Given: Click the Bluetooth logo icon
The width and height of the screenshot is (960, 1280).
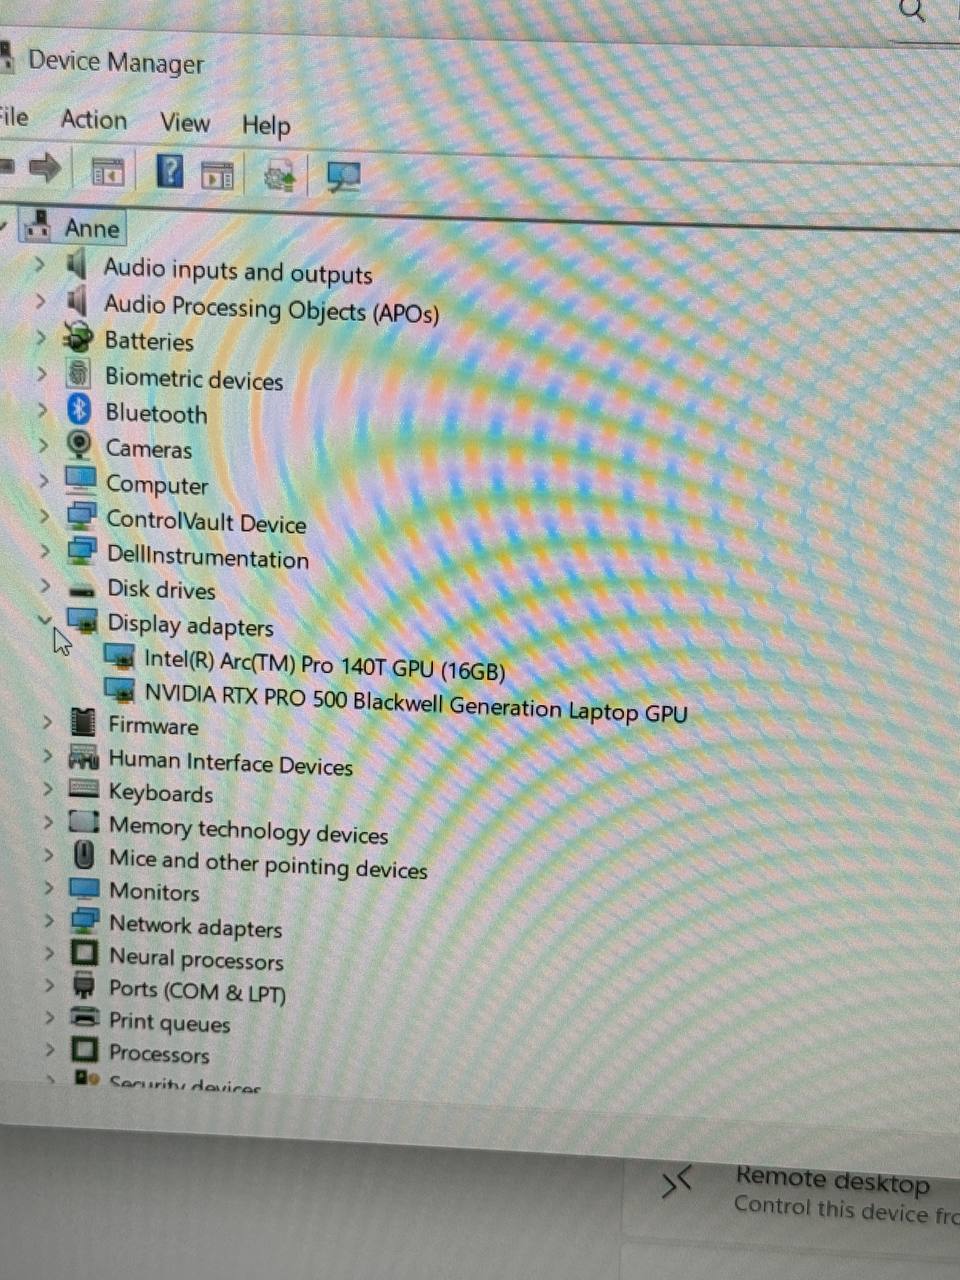Looking at the screenshot, I should click(79, 409).
